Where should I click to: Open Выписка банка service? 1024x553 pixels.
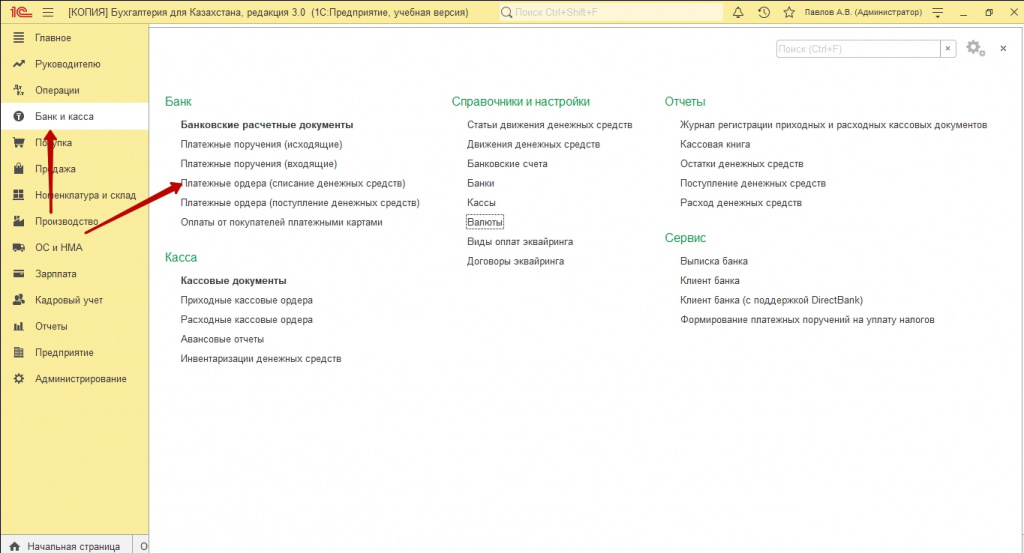click(714, 261)
